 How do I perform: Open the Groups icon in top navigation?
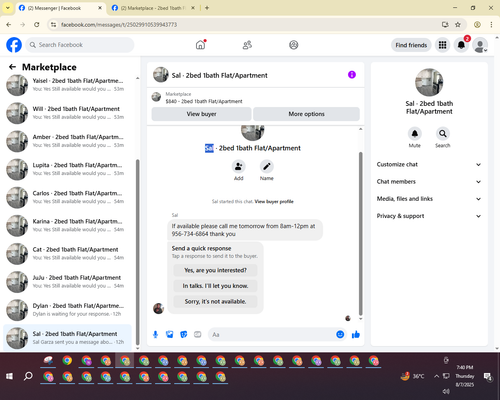(294, 45)
